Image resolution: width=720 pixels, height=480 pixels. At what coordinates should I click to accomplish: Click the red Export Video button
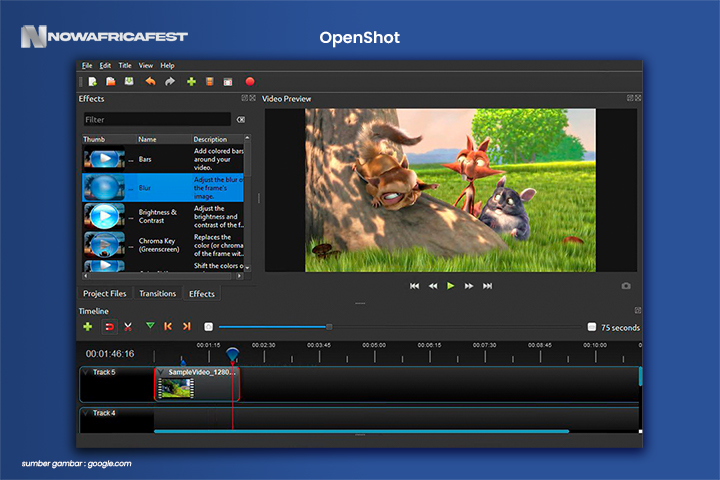click(x=250, y=82)
